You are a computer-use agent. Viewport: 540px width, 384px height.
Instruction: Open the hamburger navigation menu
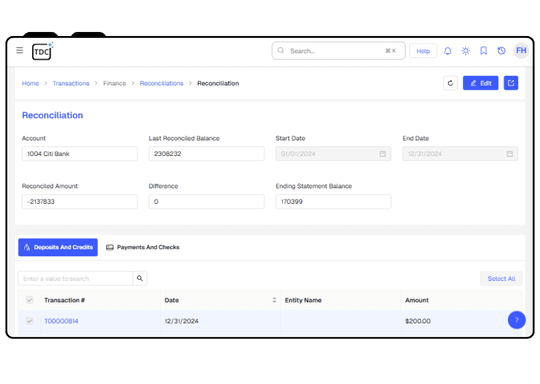(20, 51)
